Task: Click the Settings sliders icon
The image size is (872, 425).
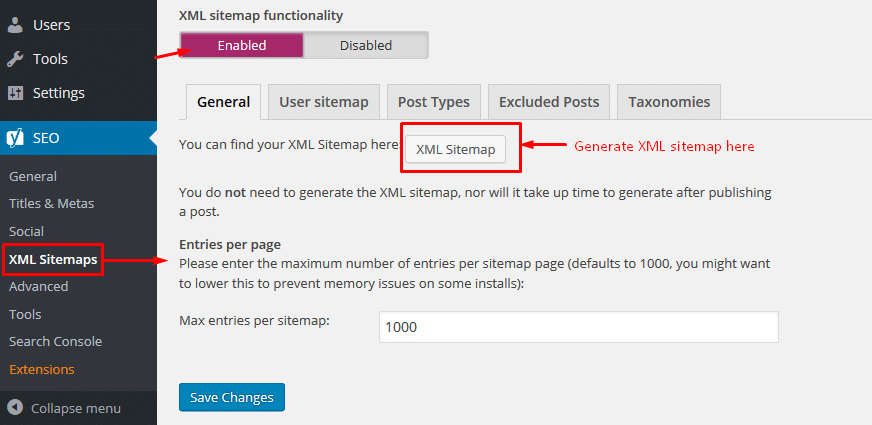Action: (x=16, y=93)
